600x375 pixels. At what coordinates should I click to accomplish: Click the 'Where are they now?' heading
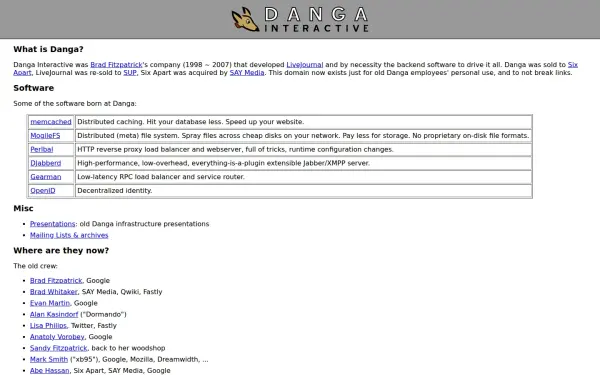[61, 251]
